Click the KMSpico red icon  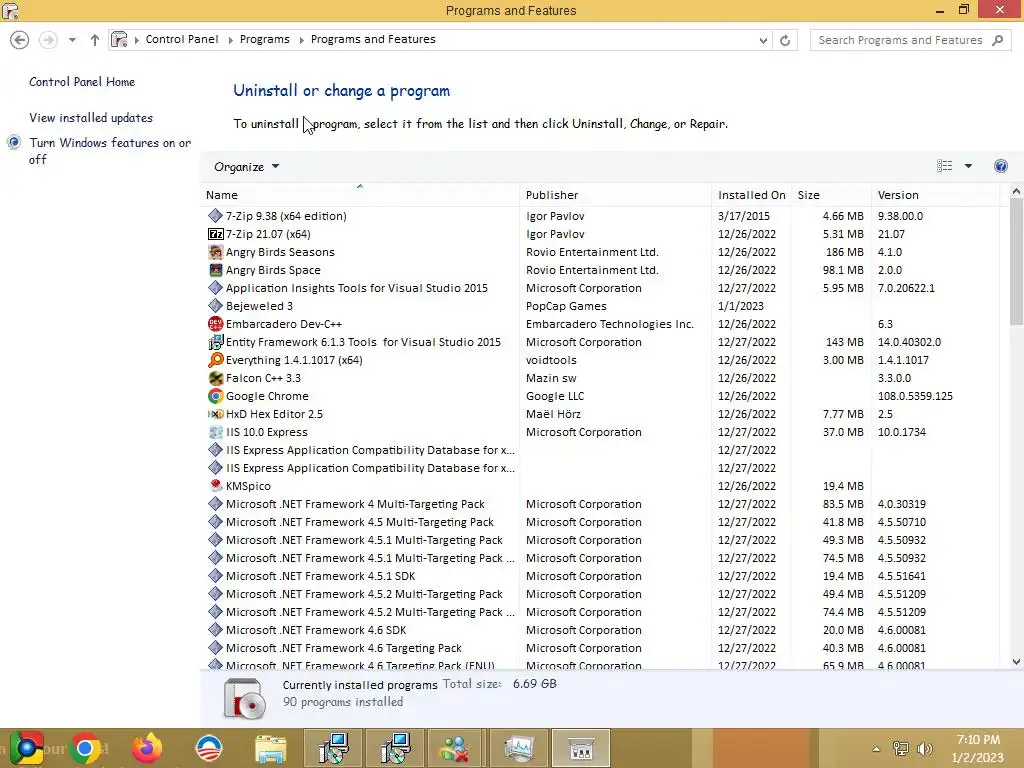coord(216,486)
